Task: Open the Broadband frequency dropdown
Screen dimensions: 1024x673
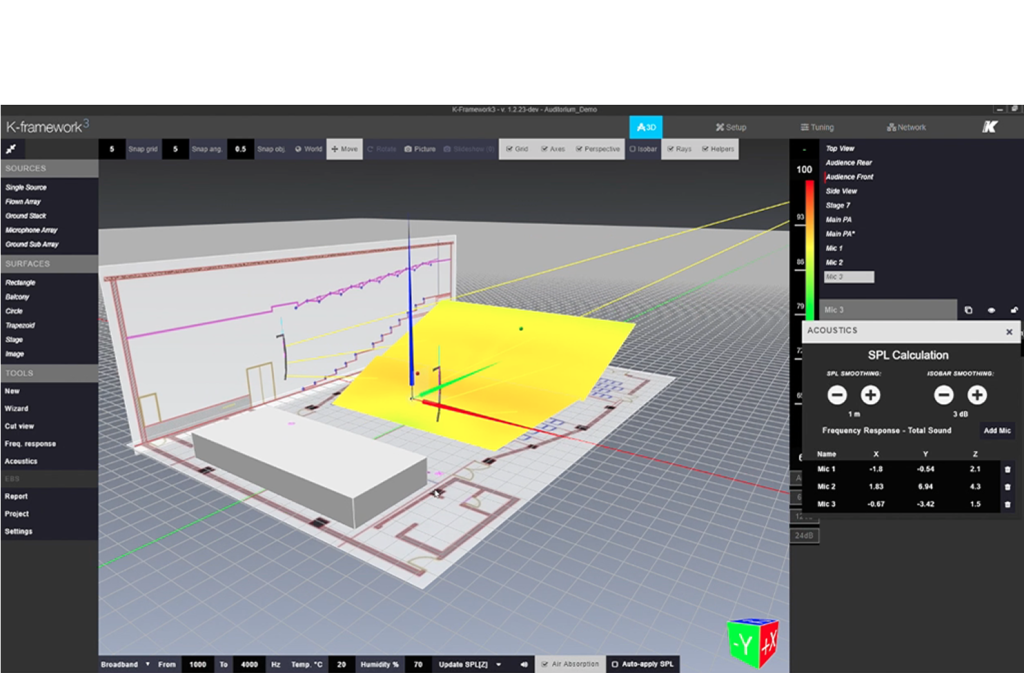Action: click(126, 664)
